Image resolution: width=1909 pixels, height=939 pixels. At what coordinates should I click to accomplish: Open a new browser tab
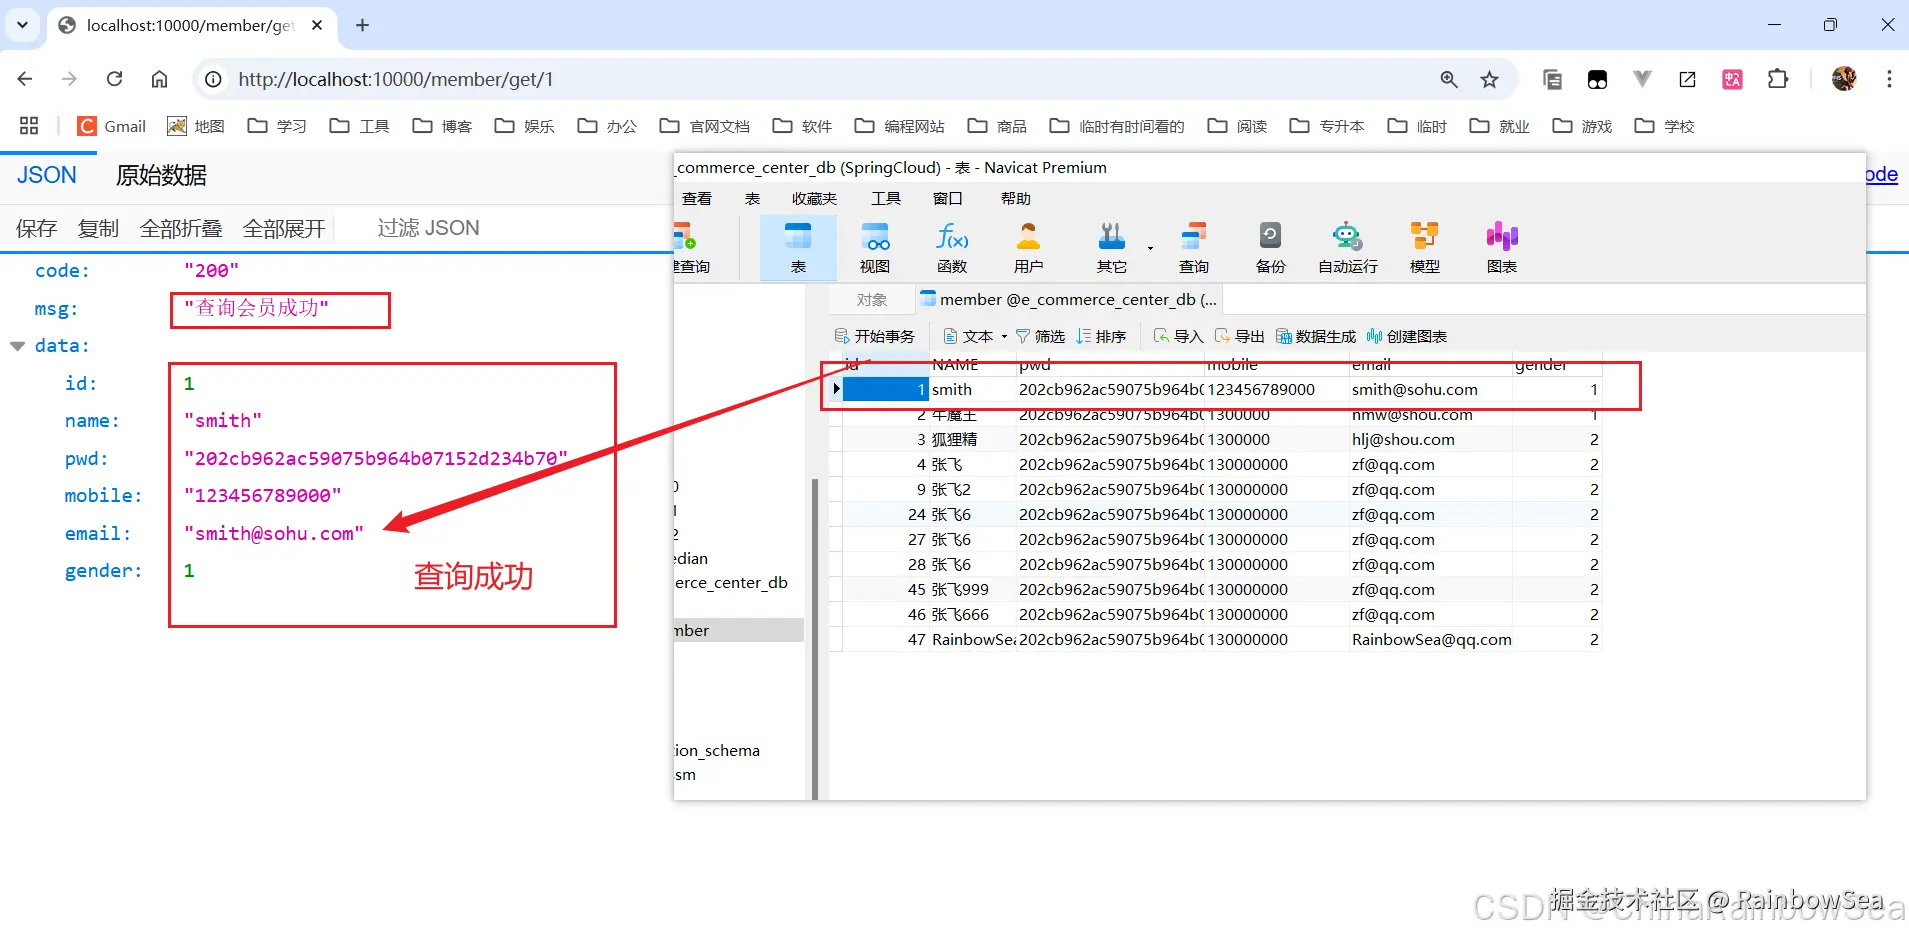[x=362, y=25]
